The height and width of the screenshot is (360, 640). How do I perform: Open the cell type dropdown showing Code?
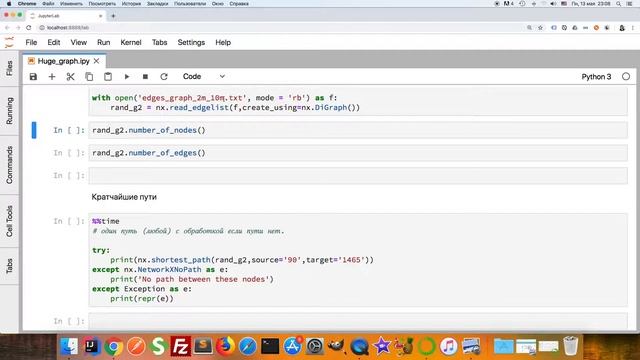tap(204, 77)
